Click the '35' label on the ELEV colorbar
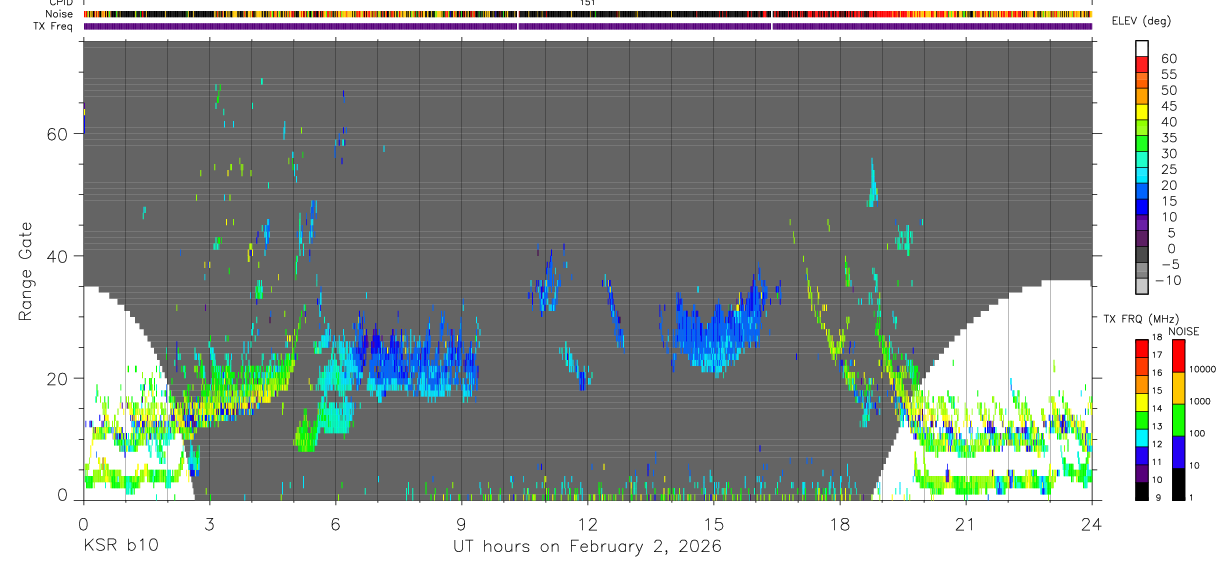Image resolution: width=1228 pixels, height=567 pixels. (x=1169, y=138)
